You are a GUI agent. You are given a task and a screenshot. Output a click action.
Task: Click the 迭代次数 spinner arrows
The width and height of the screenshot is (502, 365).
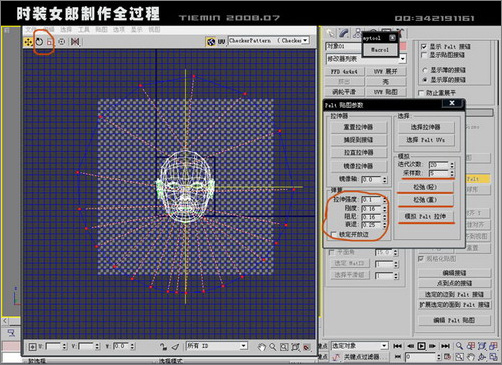click(452, 165)
